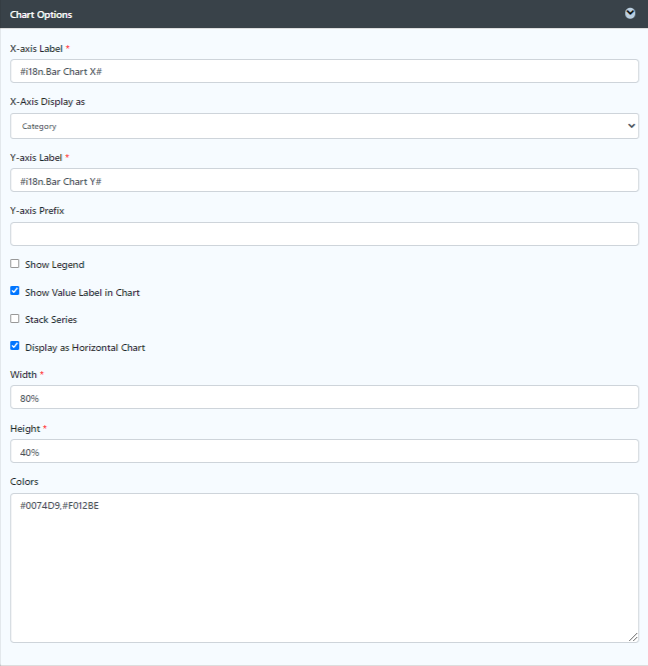
Task: Click the Chart Options header title
Action: (x=41, y=14)
